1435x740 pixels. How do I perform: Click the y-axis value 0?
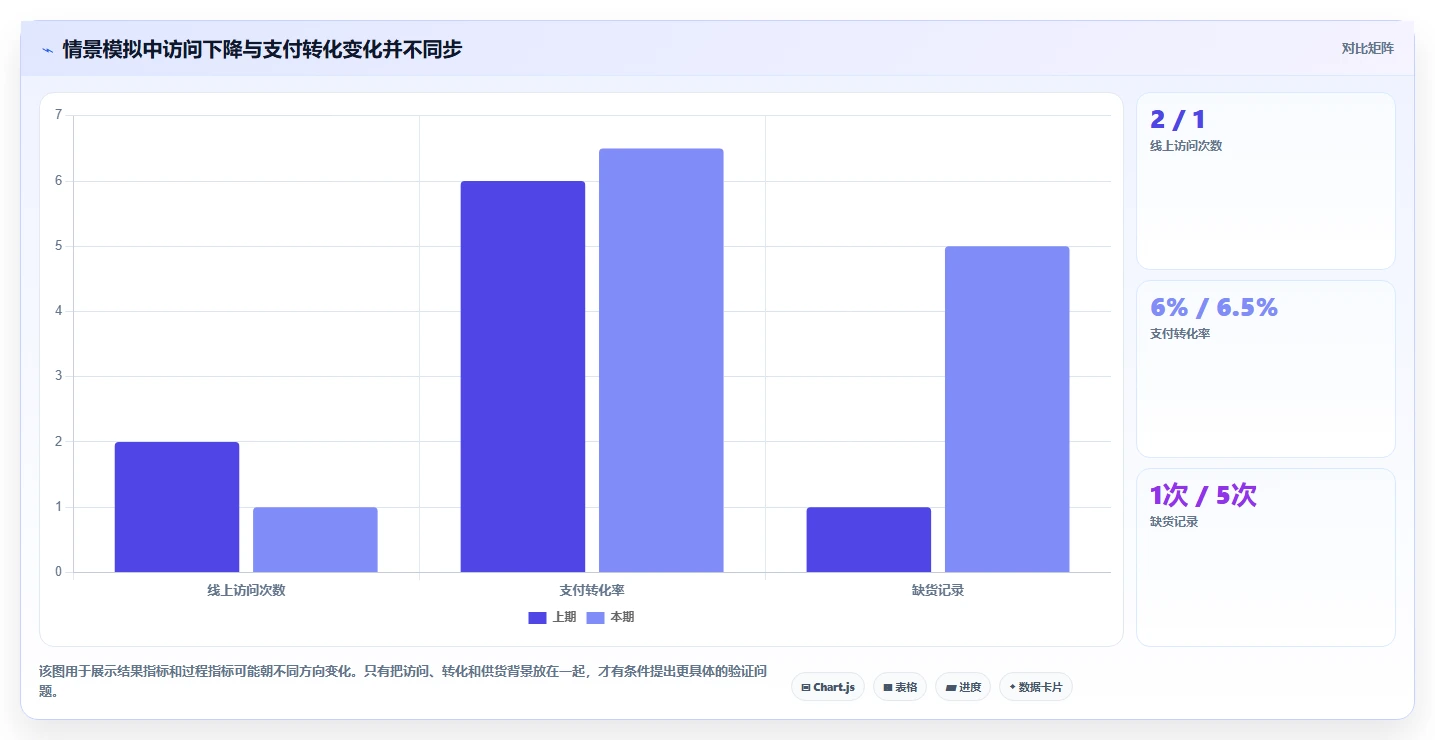(58, 572)
